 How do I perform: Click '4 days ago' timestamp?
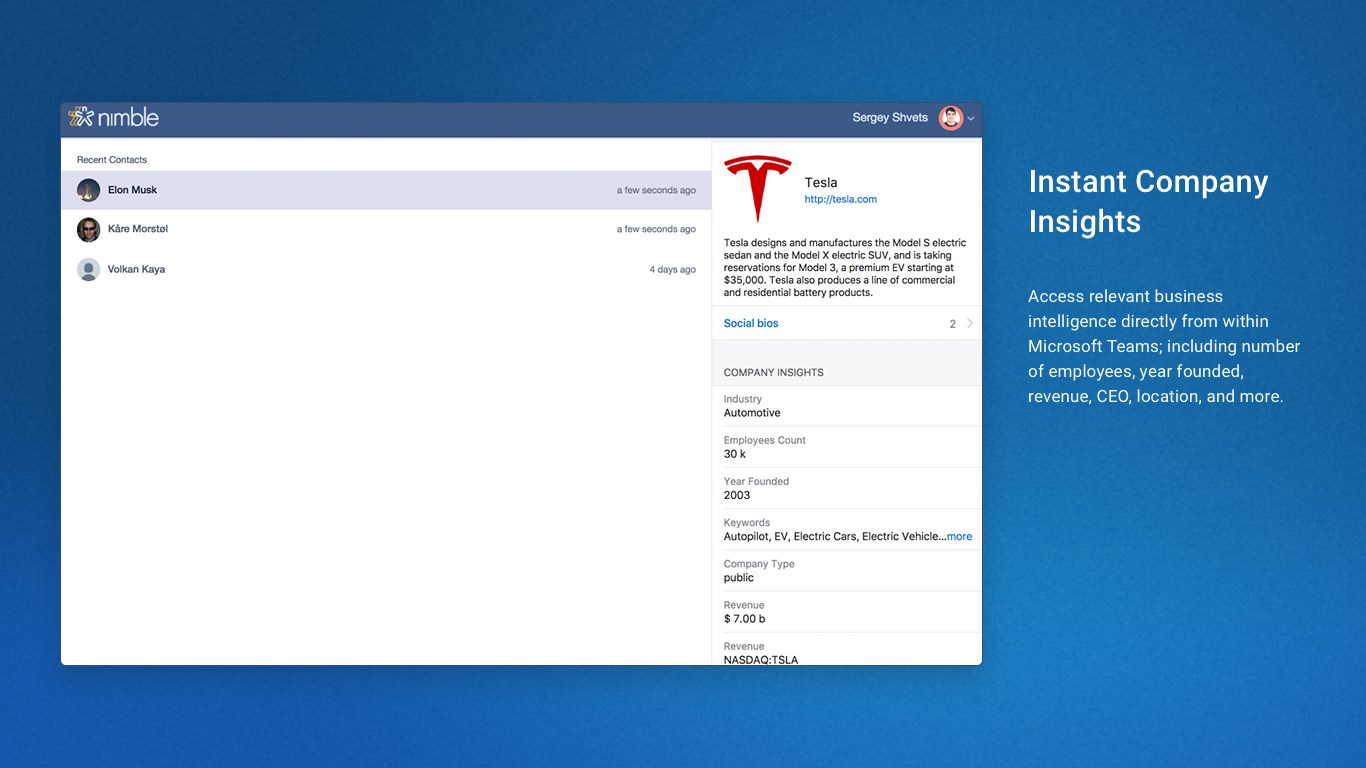673,270
